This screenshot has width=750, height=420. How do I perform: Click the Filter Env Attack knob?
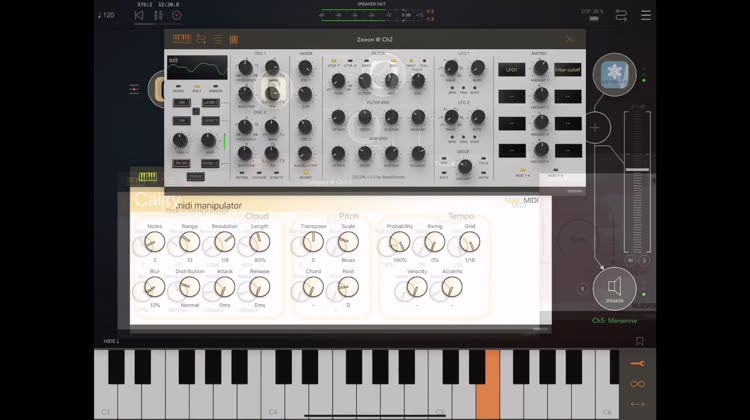(x=338, y=117)
